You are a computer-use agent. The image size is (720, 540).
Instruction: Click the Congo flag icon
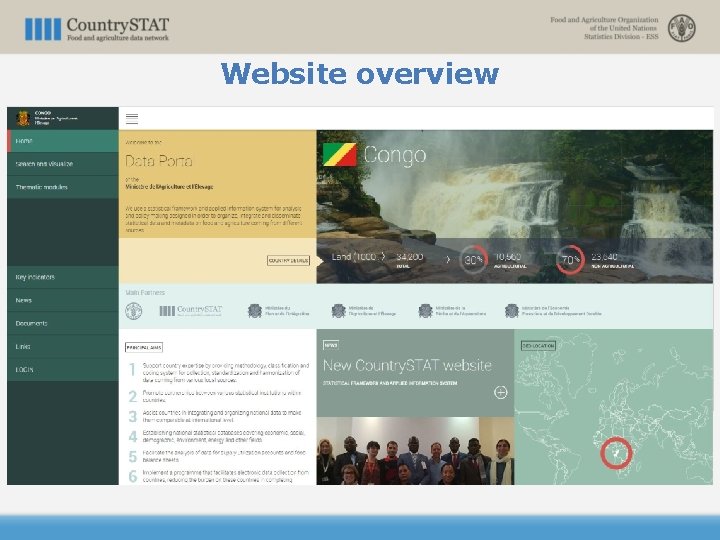[x=339, y=154]
